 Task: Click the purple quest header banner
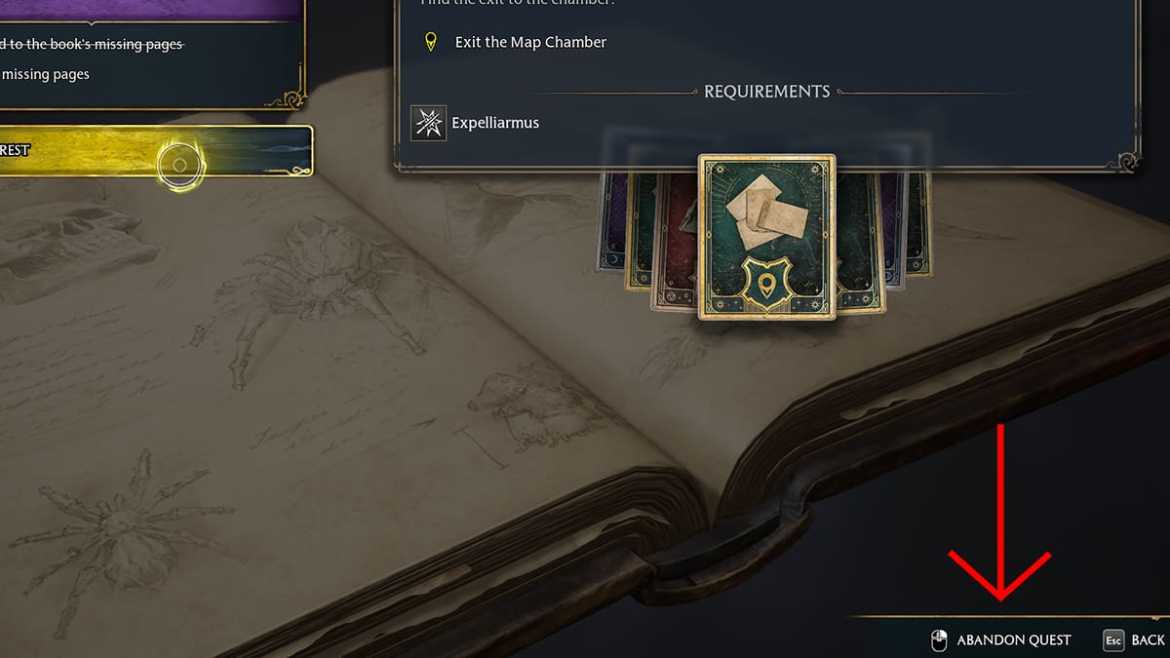tap(151, 10)
